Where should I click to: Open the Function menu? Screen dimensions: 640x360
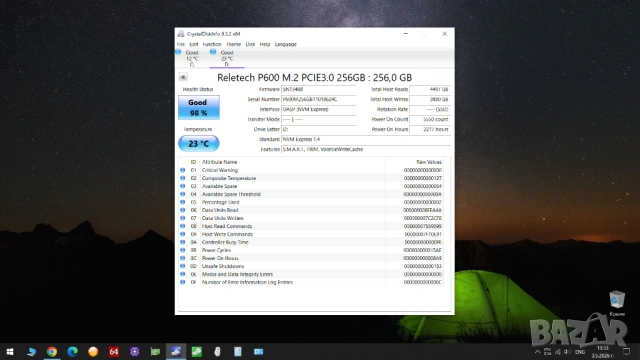click(212, 44)
